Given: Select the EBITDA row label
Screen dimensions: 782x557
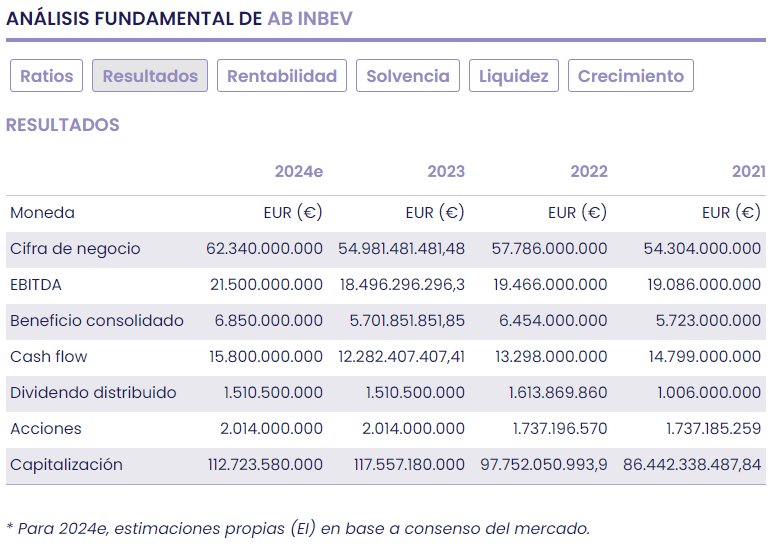Looking at the screenshot, I should coord(36,285).
